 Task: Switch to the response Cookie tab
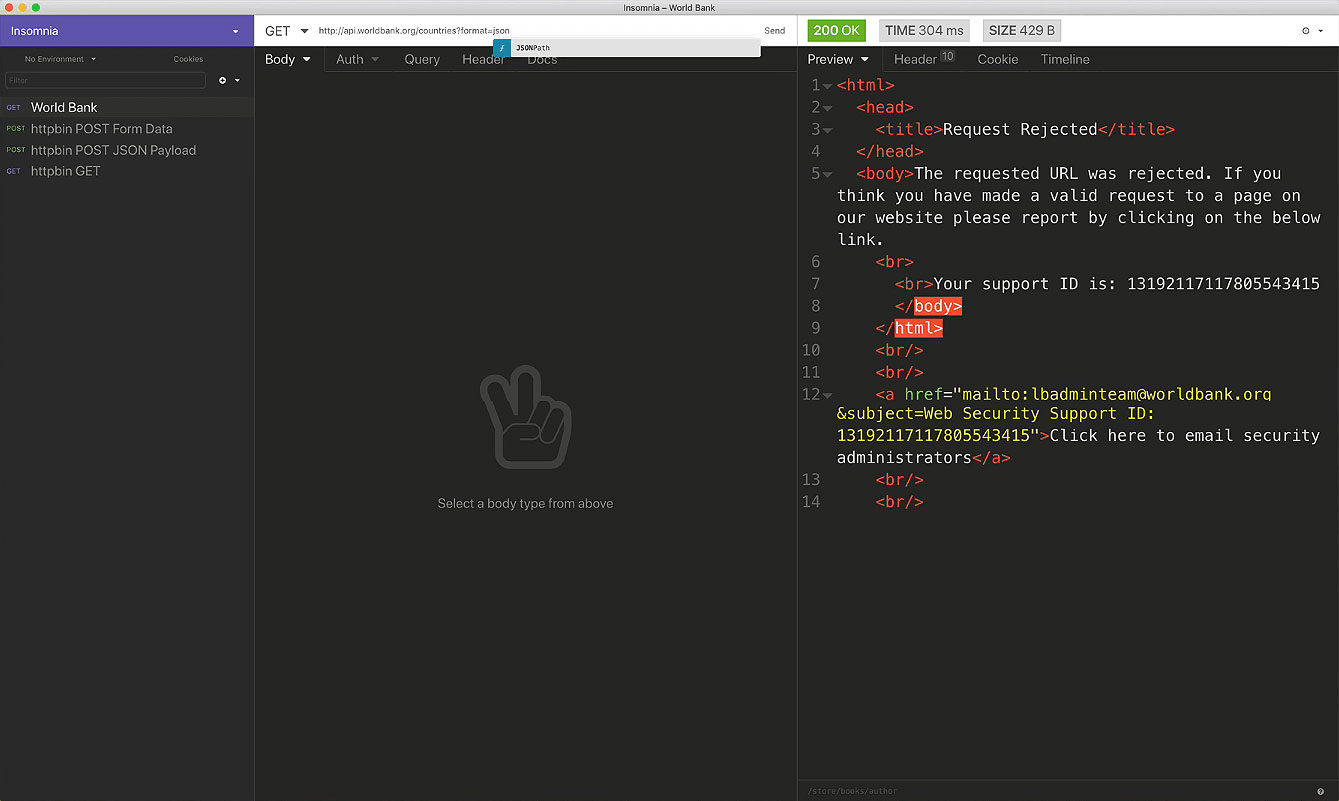coord(998,60)
